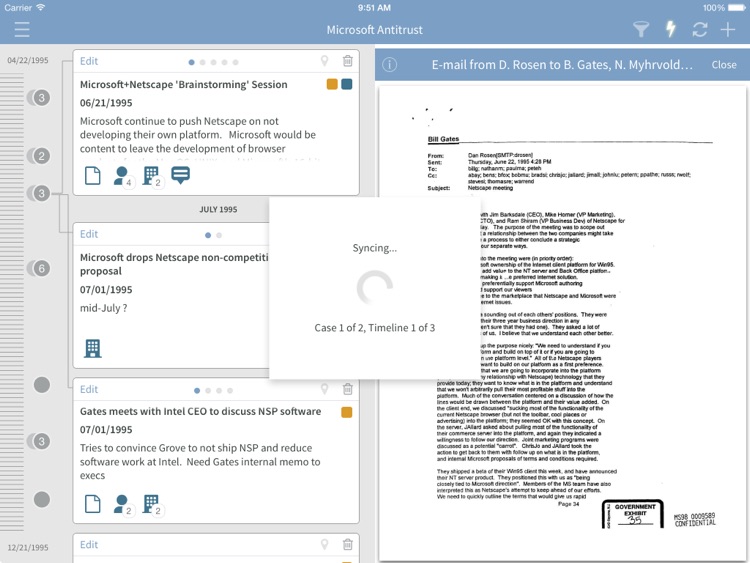Open document icon in Brainstorming Session card
The width and height of the screenshot is (750, 563).
(x=92, y=176)
